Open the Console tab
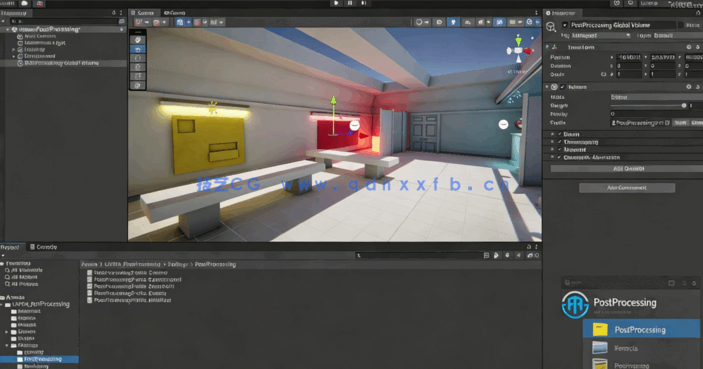Screen dimensions: 703x369 (43, 247)
